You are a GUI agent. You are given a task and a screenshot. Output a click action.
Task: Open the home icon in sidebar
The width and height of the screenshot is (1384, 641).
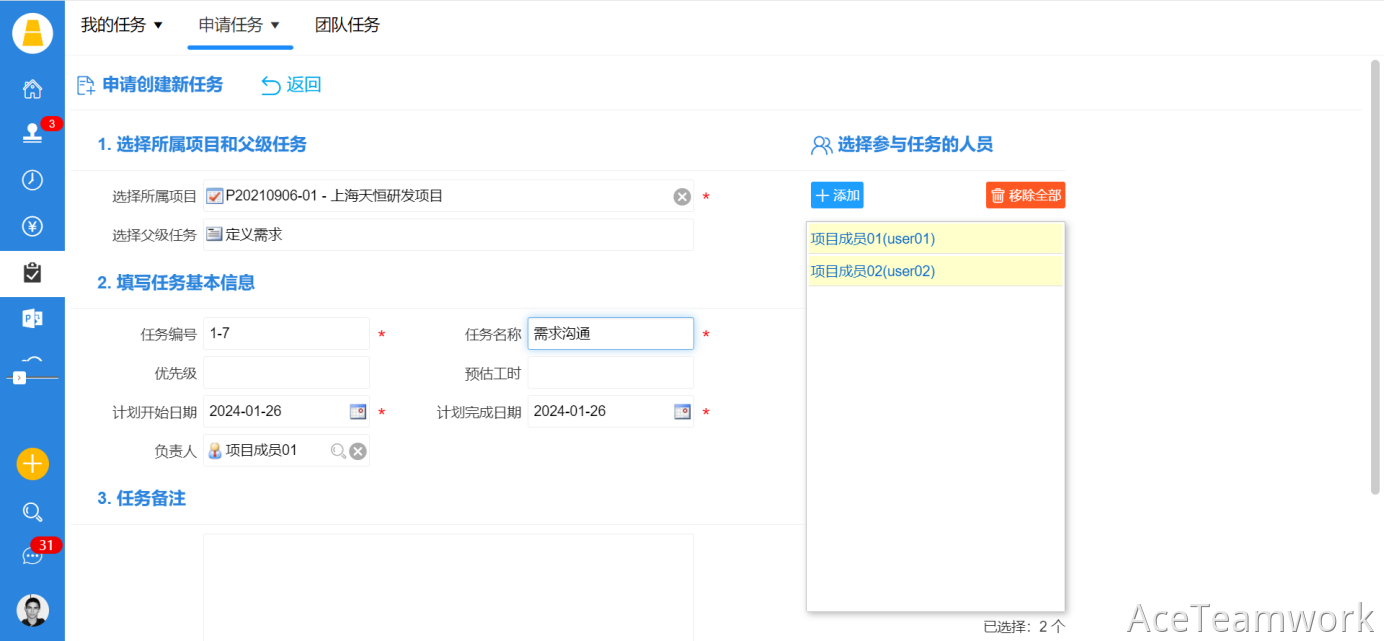point(32,89)
